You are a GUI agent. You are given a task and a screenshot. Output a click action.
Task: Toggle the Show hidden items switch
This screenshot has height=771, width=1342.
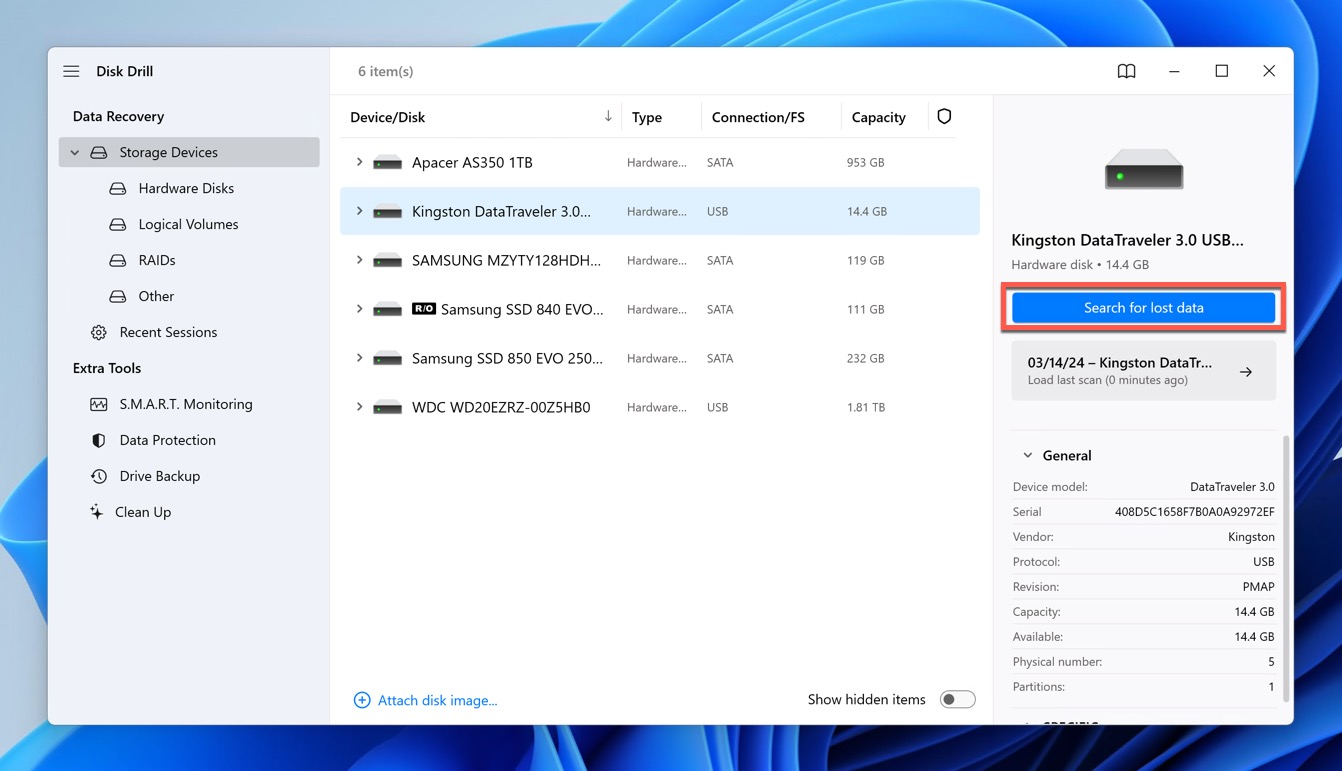pos(957,700)
